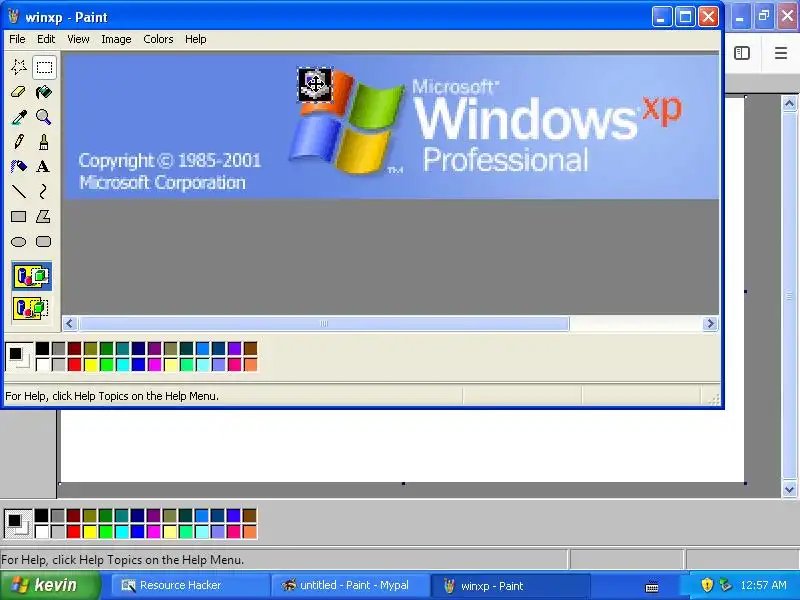Activate the Pick Color eyedropper
This screenshot has height=600, width=800.
pos(19,117)
